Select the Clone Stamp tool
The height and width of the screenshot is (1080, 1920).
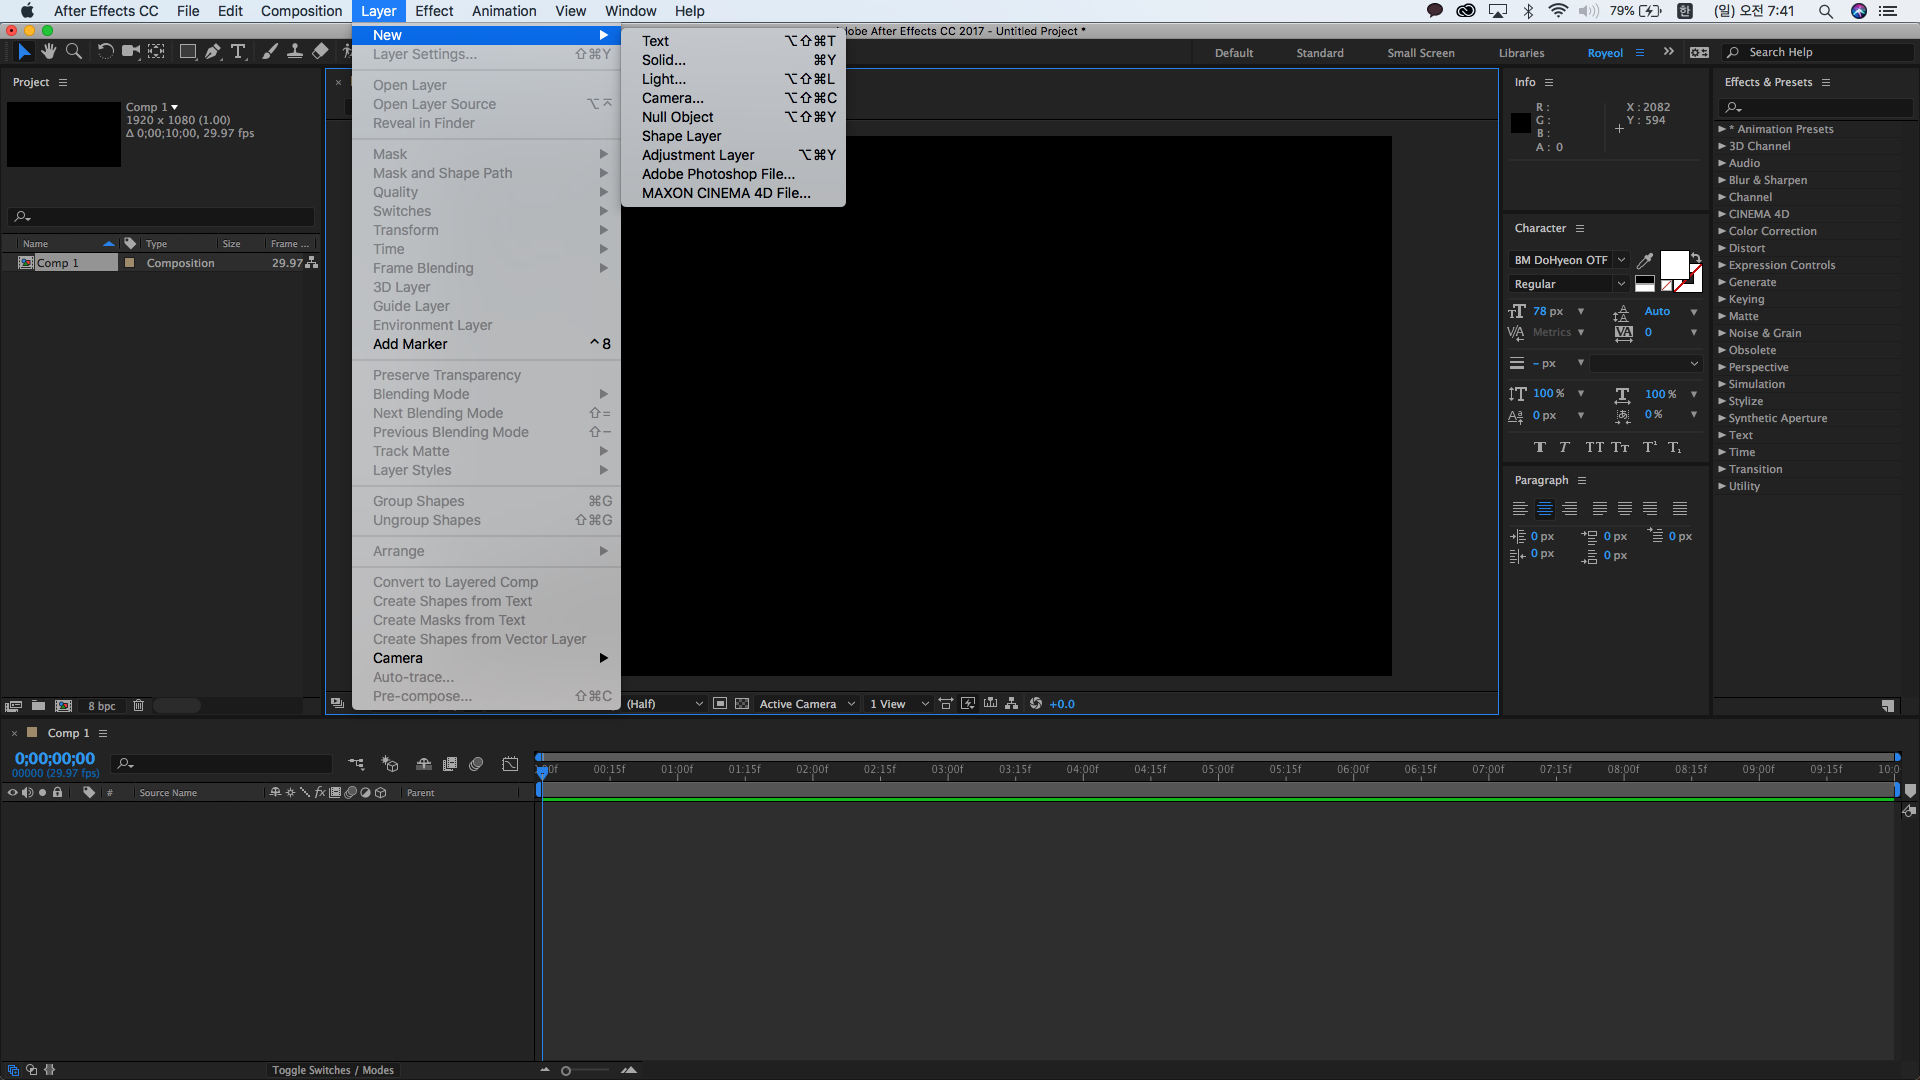[295, 51]
